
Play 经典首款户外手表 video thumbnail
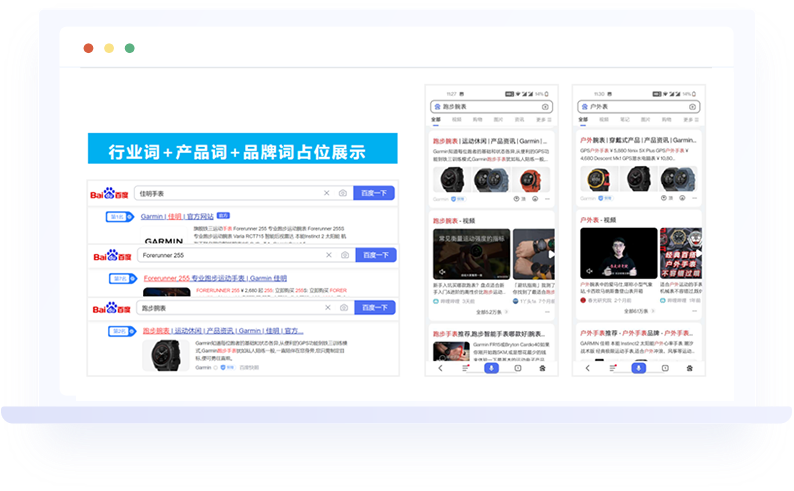(681, 253)
